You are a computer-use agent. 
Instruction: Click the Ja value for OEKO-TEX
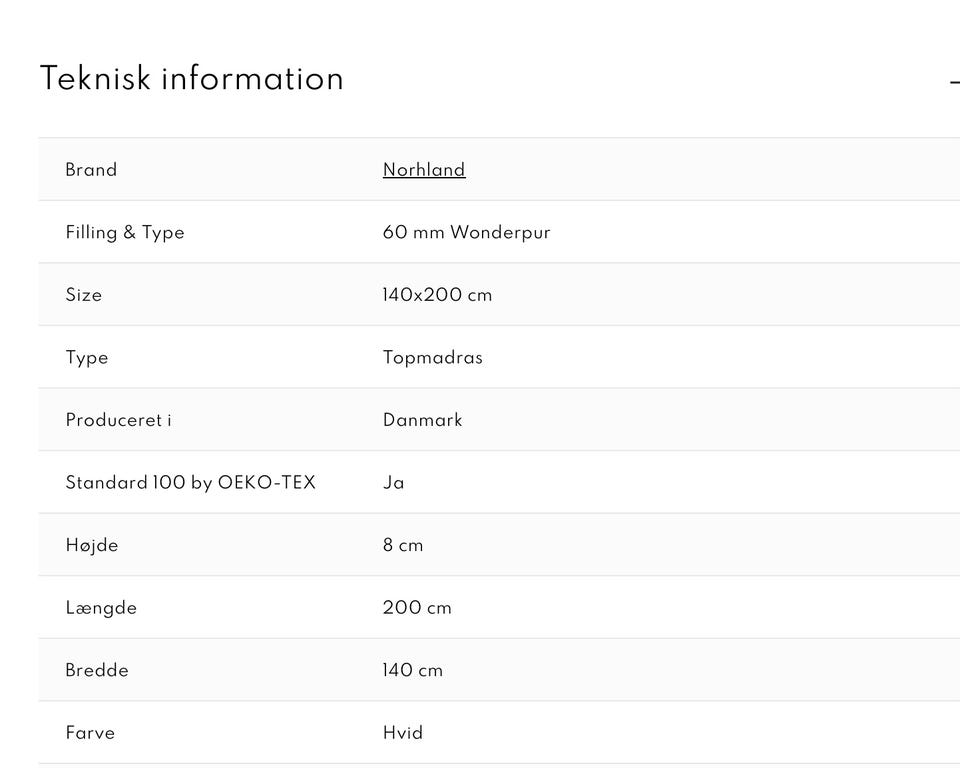pyautogui.click(x=393, y=483)
